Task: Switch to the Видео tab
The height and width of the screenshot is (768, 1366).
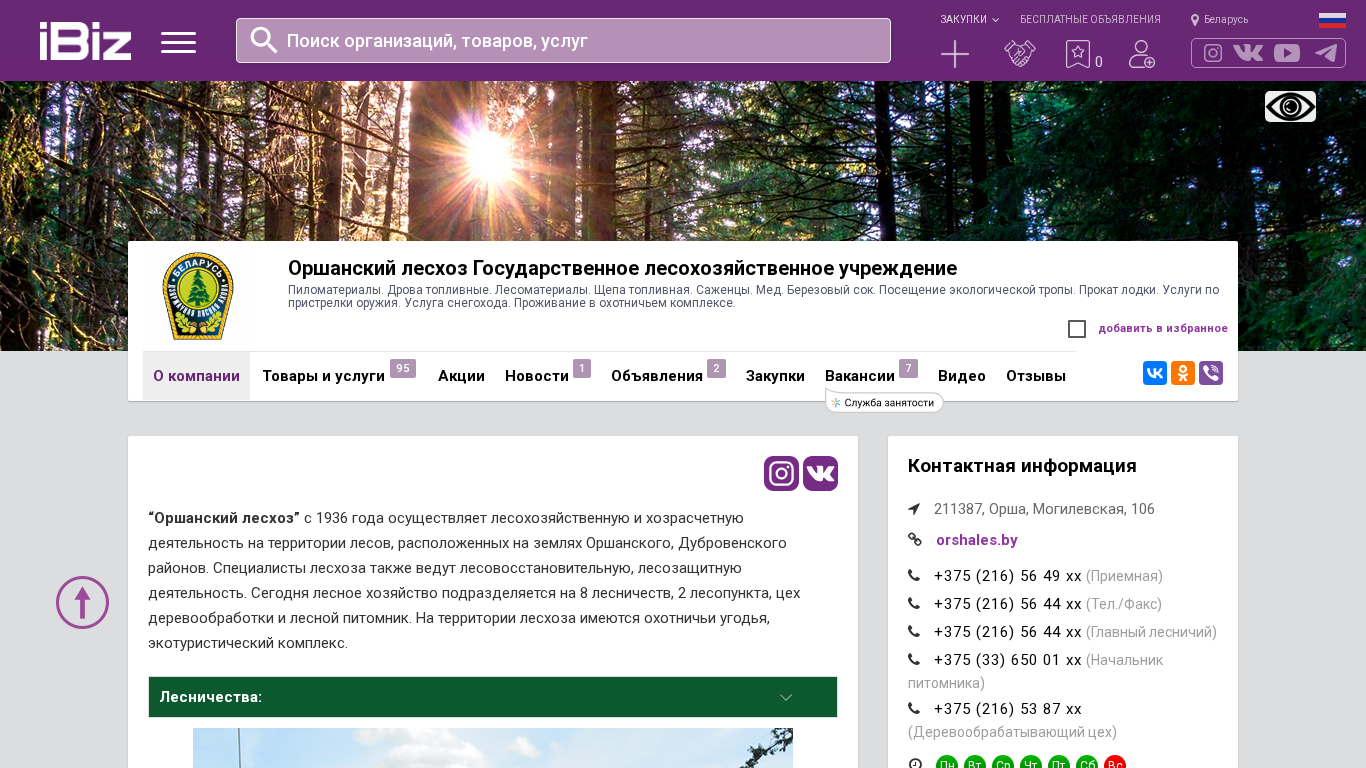Action: pyautogui.click(x=962, y=376)
